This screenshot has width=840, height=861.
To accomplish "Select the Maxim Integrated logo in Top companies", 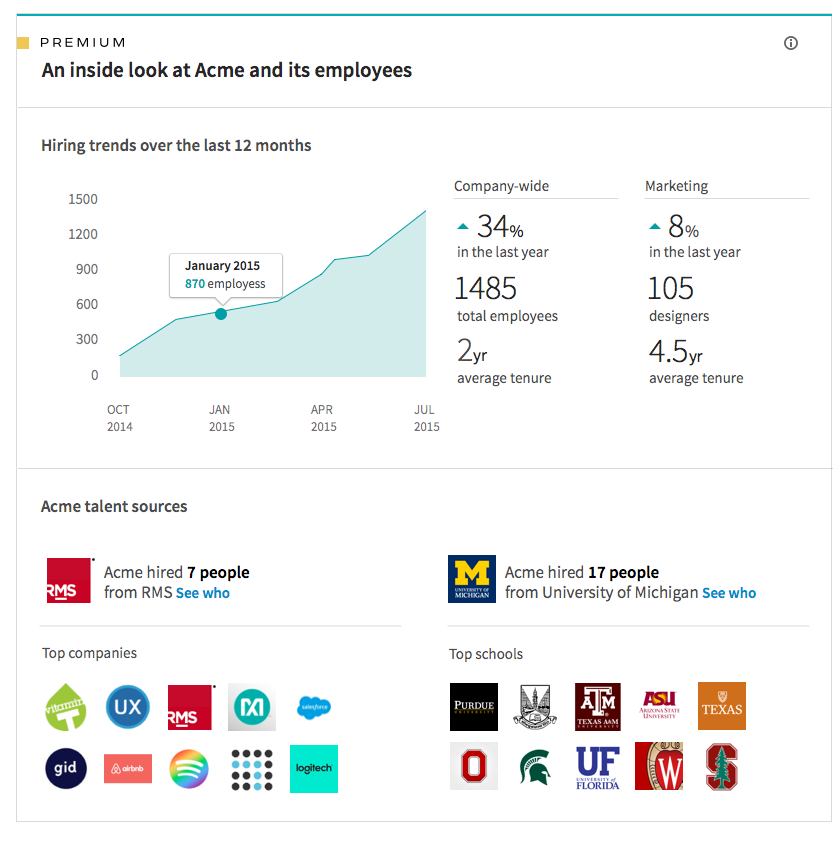I will (251, 707).
